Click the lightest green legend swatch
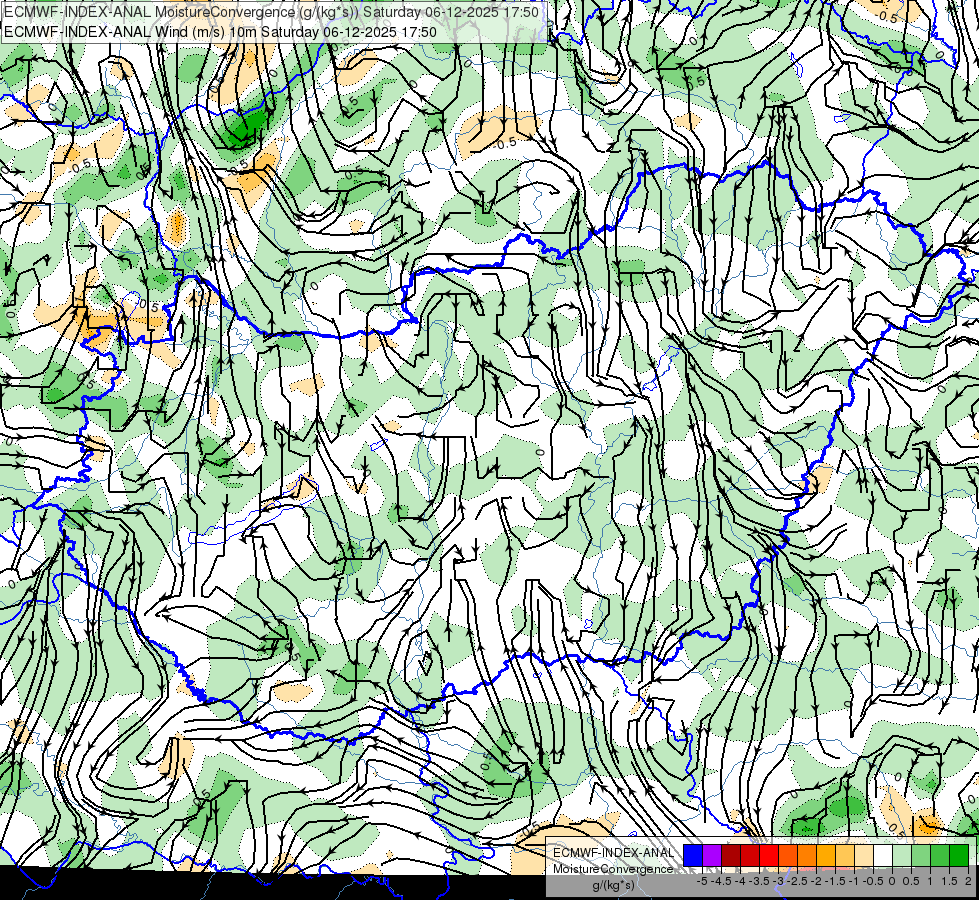 (x=902, y=855)
